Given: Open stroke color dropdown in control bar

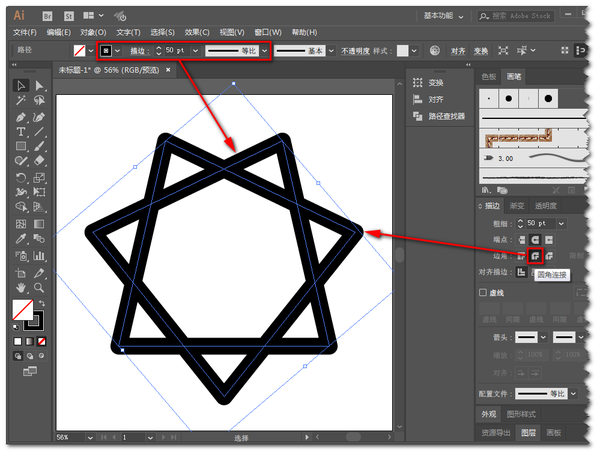Looking at the screenshot, I should (117, 50).
